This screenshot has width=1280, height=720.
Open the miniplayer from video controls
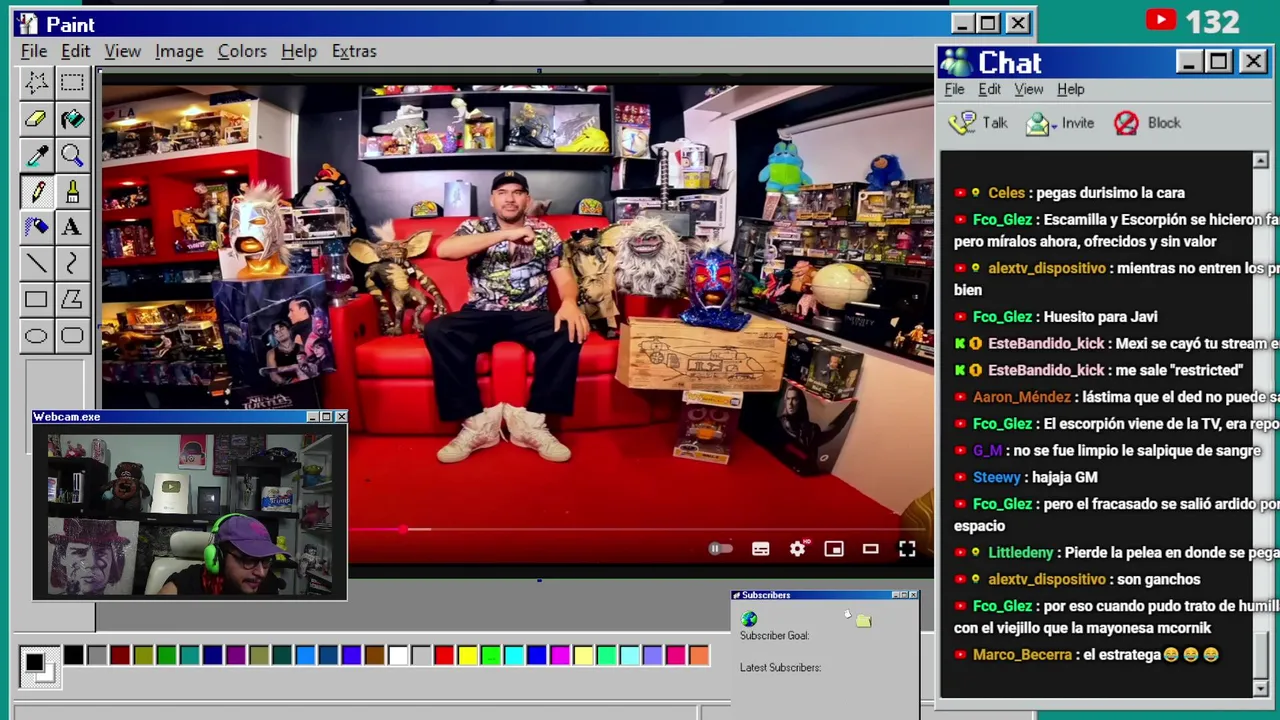[x=833, y=549]
